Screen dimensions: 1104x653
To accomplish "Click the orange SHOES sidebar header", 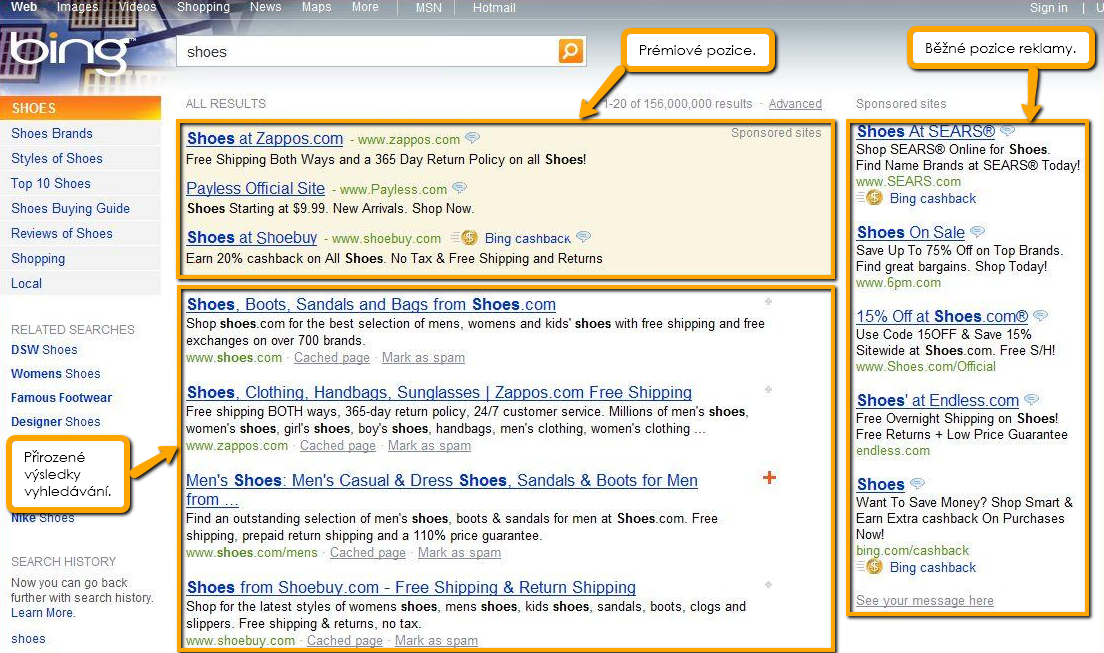I will tap(80, 108).
